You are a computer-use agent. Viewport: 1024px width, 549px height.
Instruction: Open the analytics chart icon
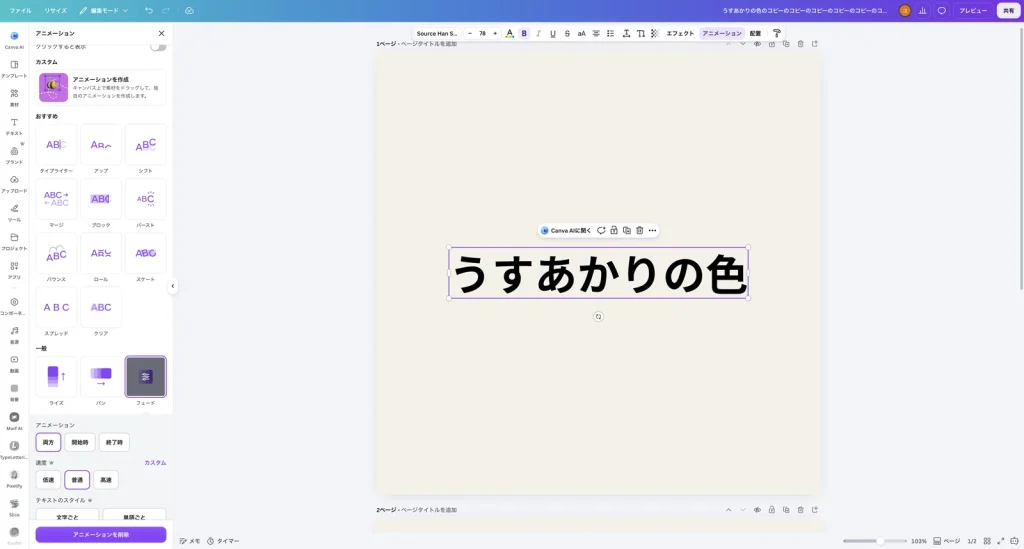(x=923, y=10)
